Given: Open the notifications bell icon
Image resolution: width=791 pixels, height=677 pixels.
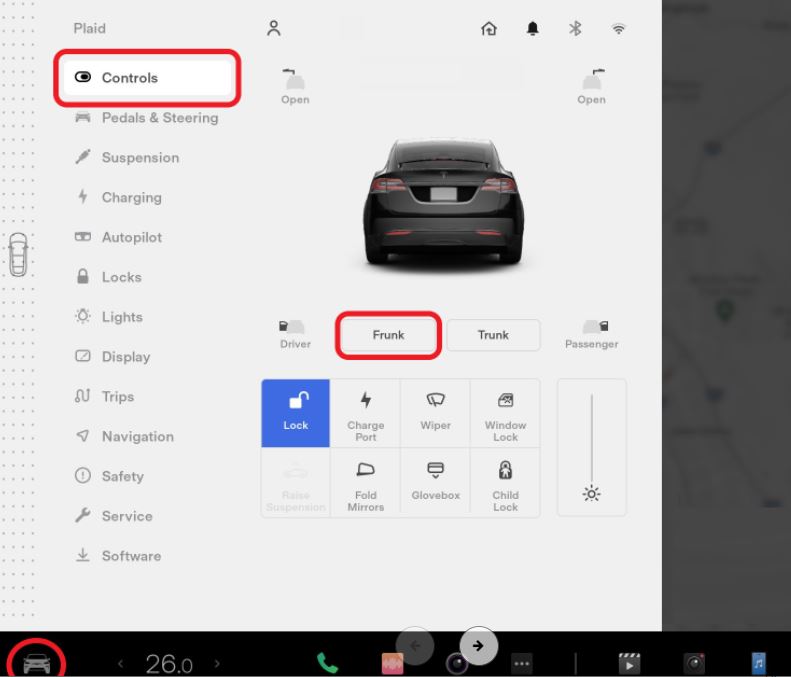Looking at the screenshot, I should click(x=533, y=29).
